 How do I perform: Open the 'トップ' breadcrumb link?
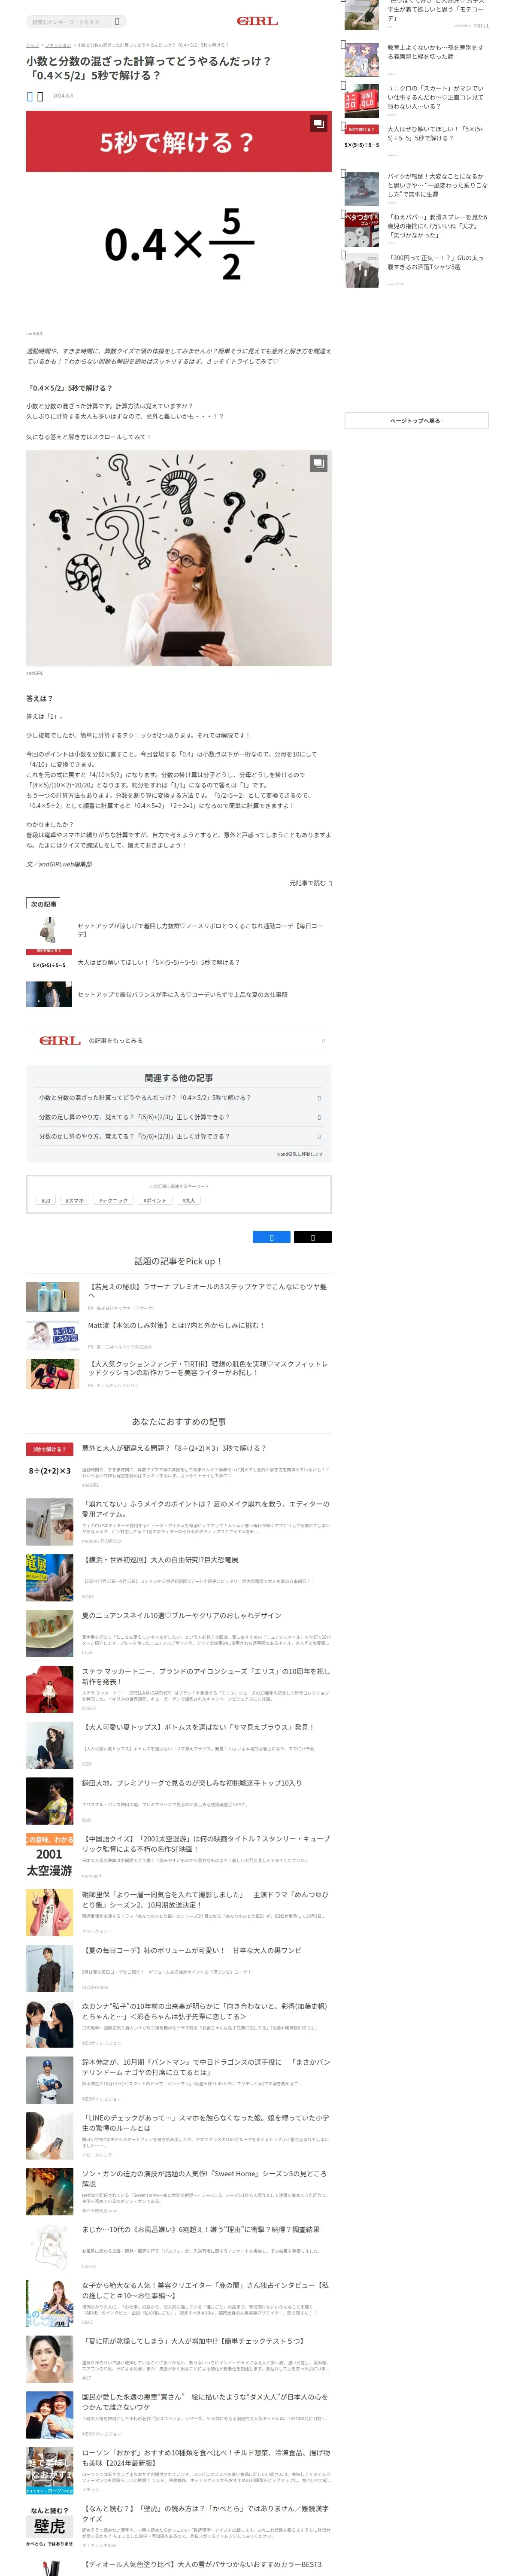coord(32,45)
